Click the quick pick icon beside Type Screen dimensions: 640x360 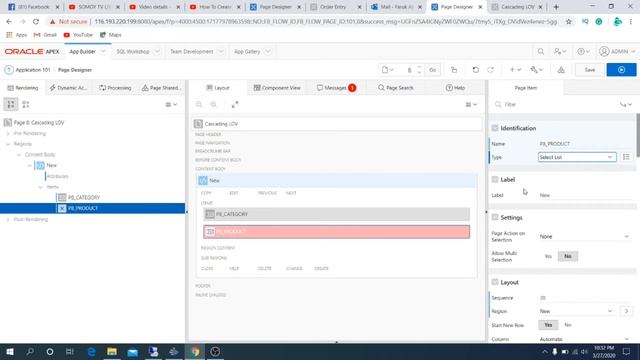click(x=626, y=157)
